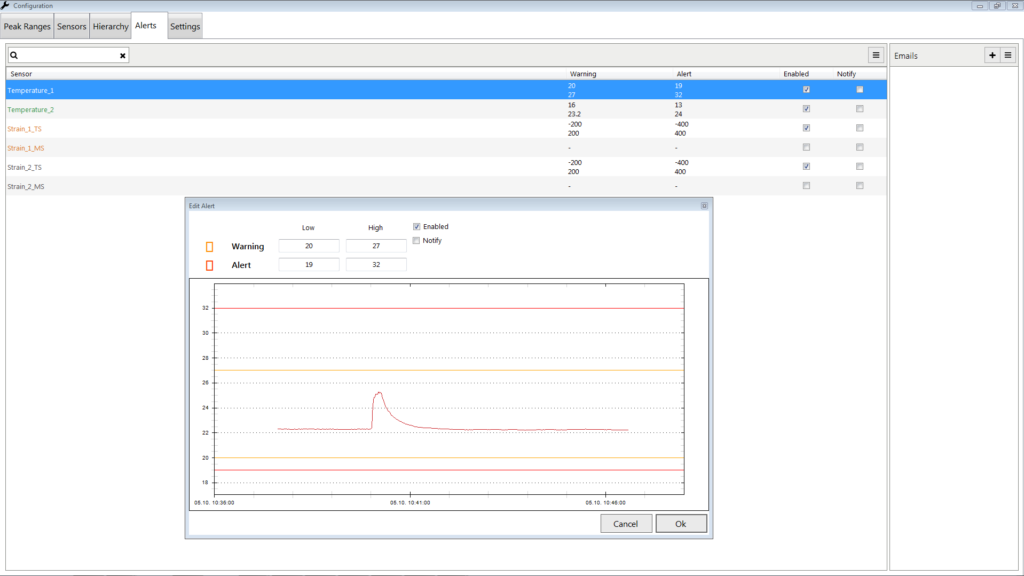This screenshot has height=576, width=1024.
Task: Select the Strain_2_MS sensor row
Action: point(446,186)
